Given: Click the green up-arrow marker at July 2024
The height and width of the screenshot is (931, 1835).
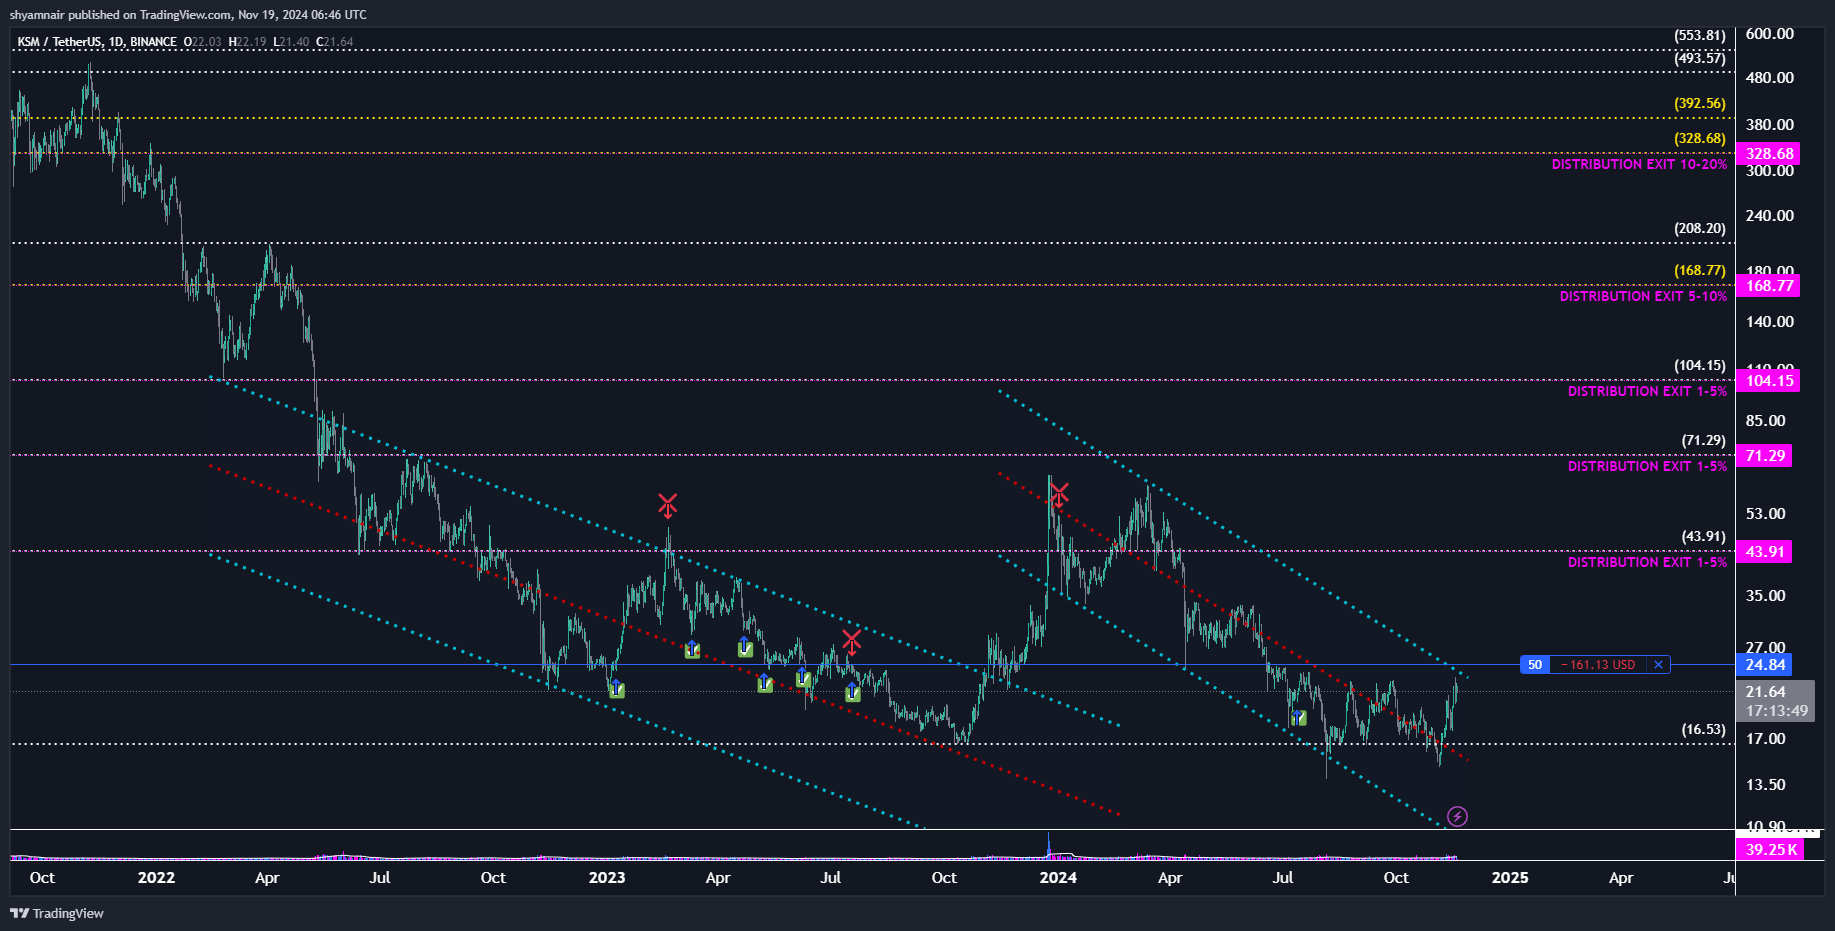Looking at the screenshot, I should [1298, 718].
